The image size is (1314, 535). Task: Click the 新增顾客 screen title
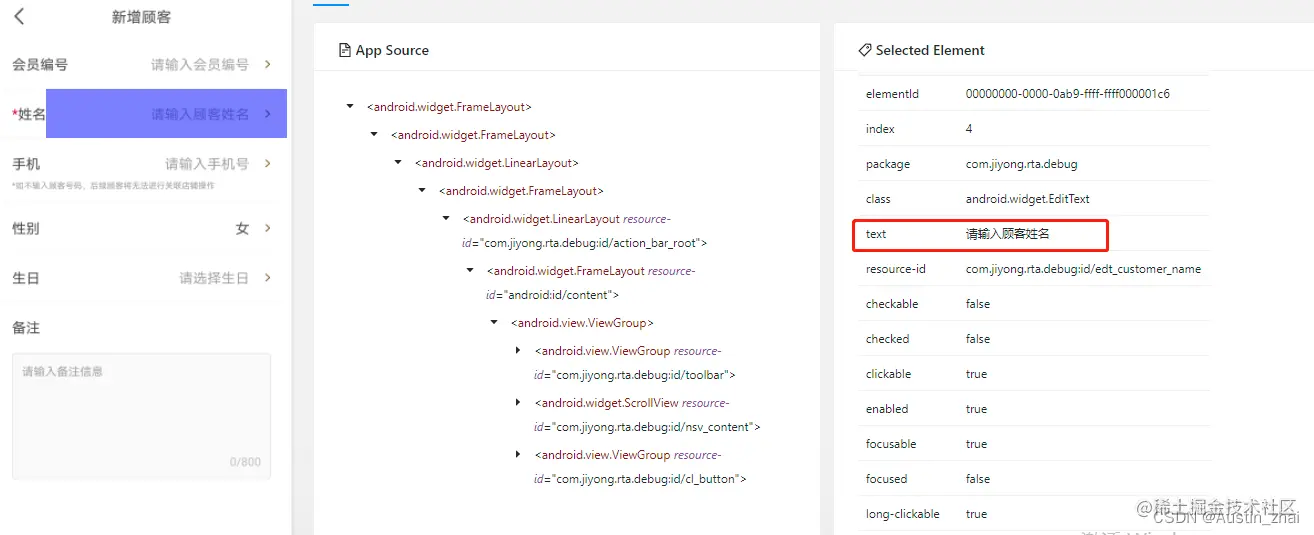(x=141, y=17)
